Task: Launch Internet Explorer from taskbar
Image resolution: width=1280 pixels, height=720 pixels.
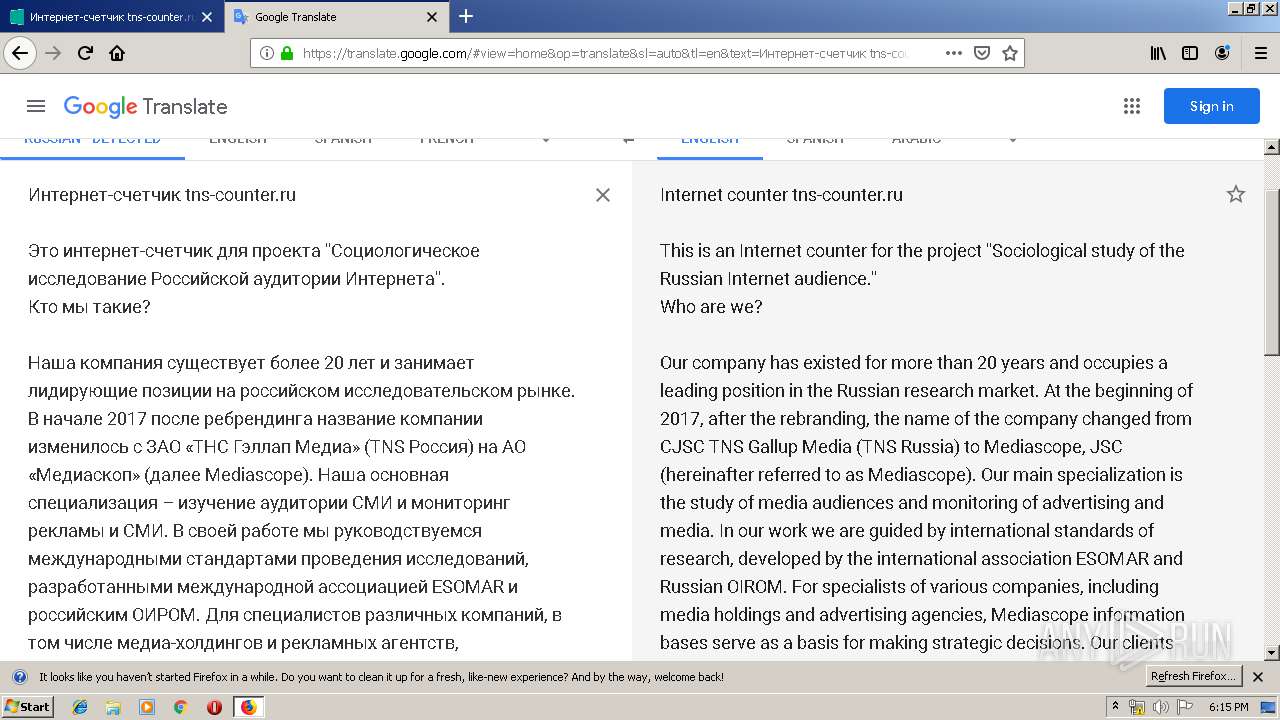Action: (x=81, y=707)
